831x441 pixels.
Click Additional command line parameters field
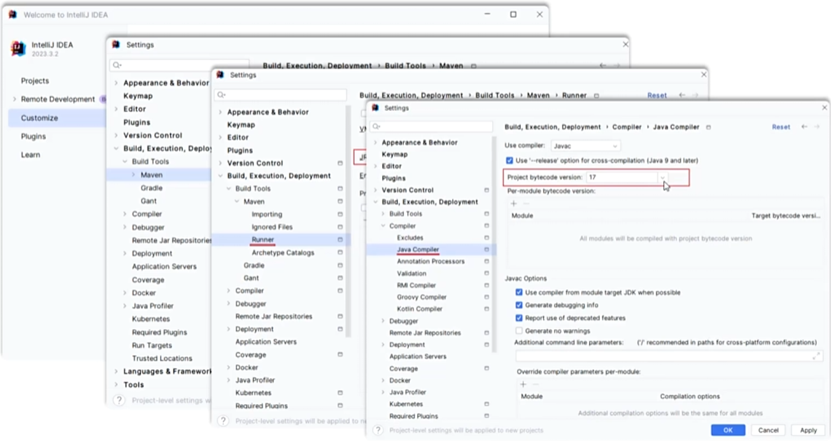[669, 356]
